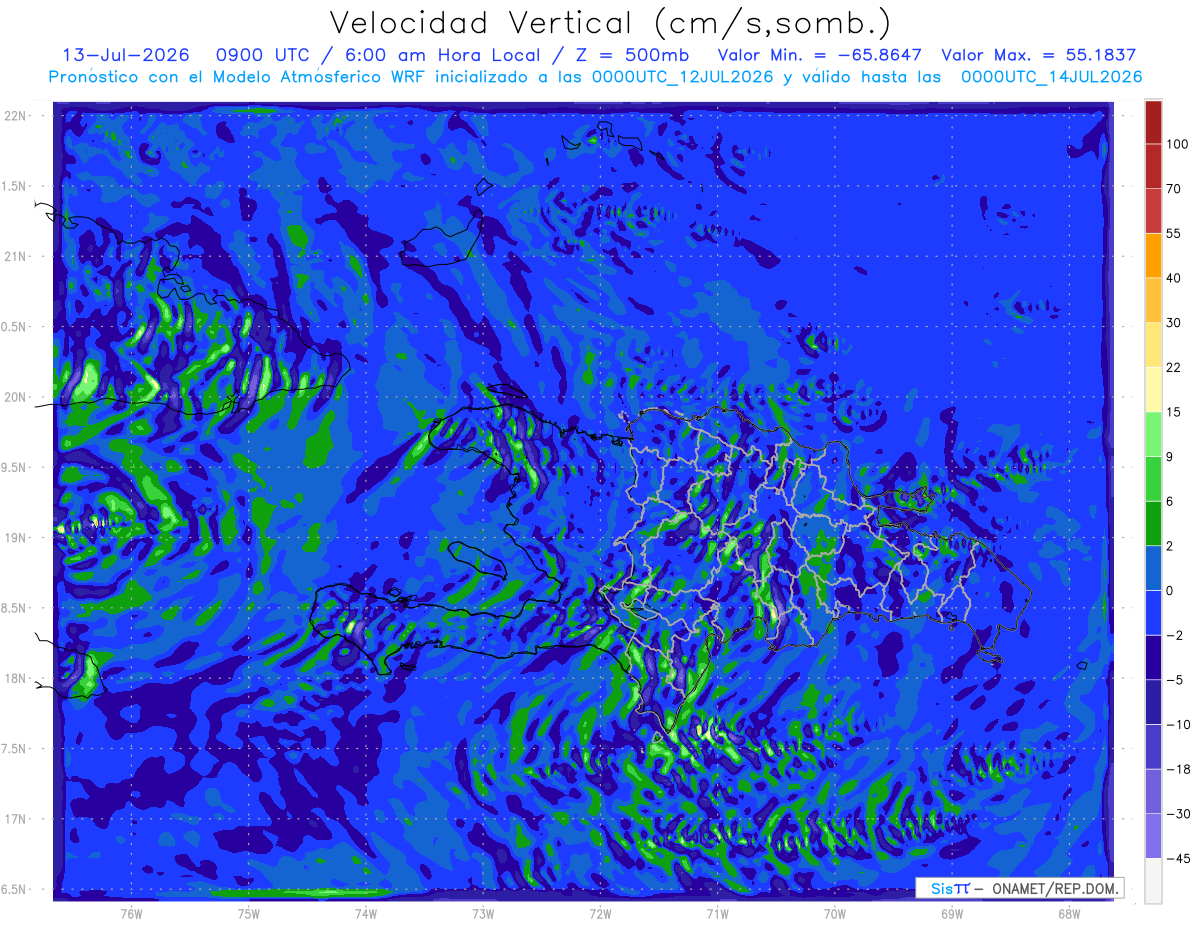Pick the blue colorbar segment between -2 and 0
The height and width of the screenshot is (927, 1200).
[x=1153, y=612]
